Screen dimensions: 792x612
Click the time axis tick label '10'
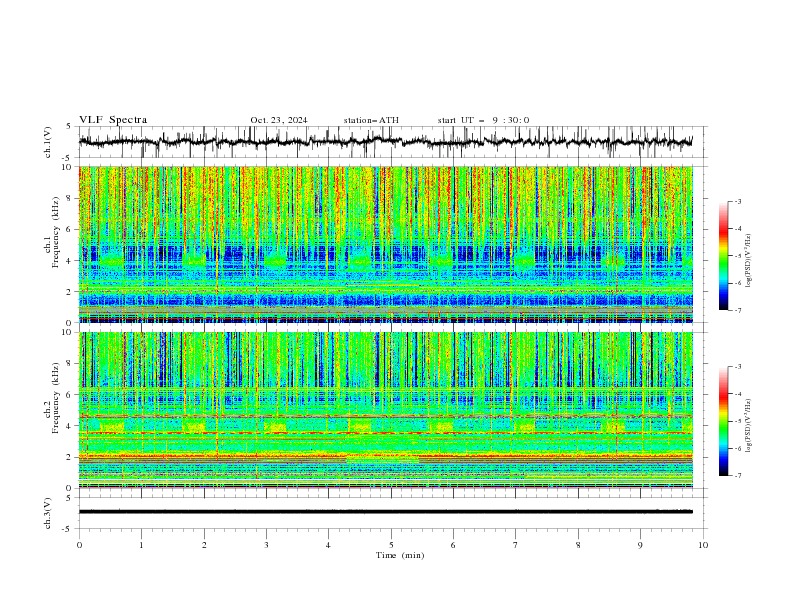(703, 545)
